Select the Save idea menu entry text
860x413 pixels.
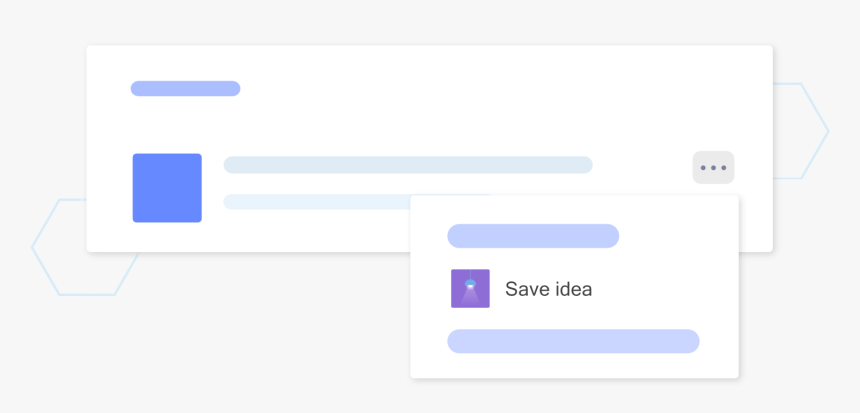point(548,289)
